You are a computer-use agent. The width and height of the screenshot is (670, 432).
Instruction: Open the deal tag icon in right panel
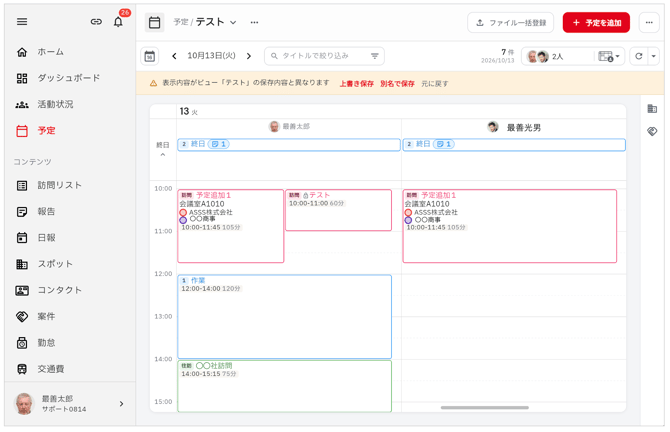652,132
